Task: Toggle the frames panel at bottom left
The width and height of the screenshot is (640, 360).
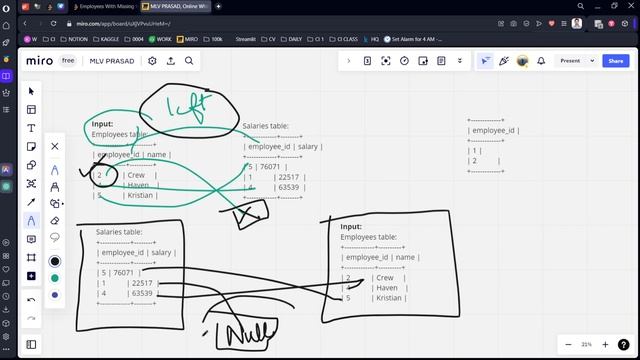Action: point(31,344)
